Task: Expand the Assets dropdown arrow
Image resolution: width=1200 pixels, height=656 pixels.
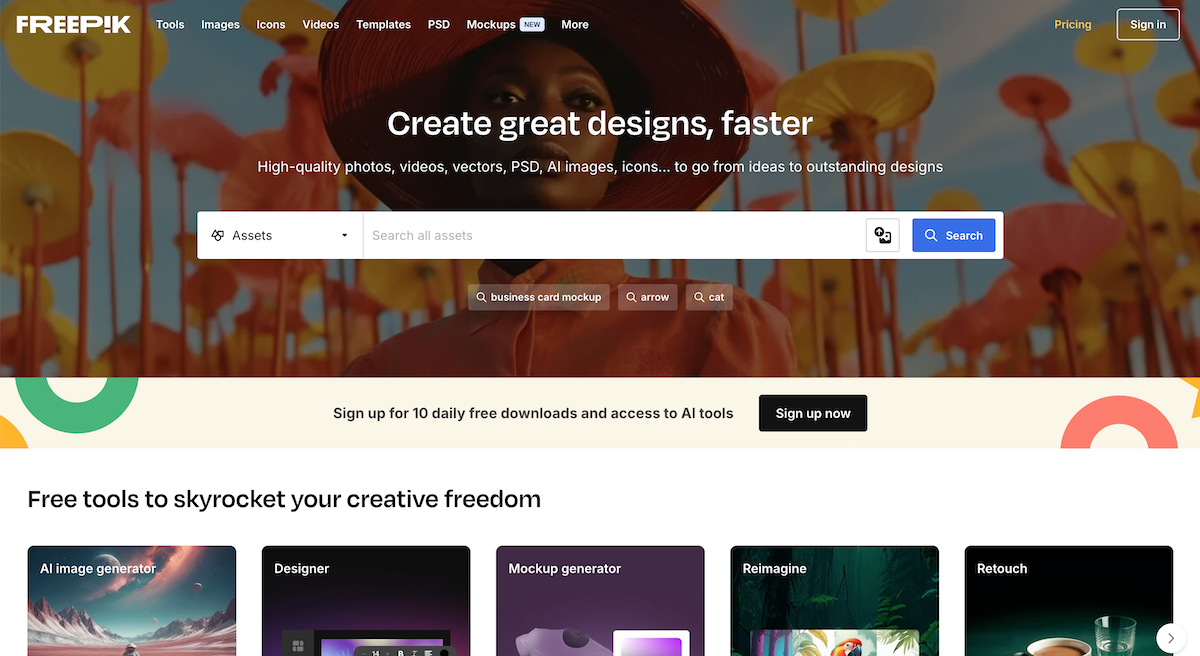Action: (x=345, y=235)
